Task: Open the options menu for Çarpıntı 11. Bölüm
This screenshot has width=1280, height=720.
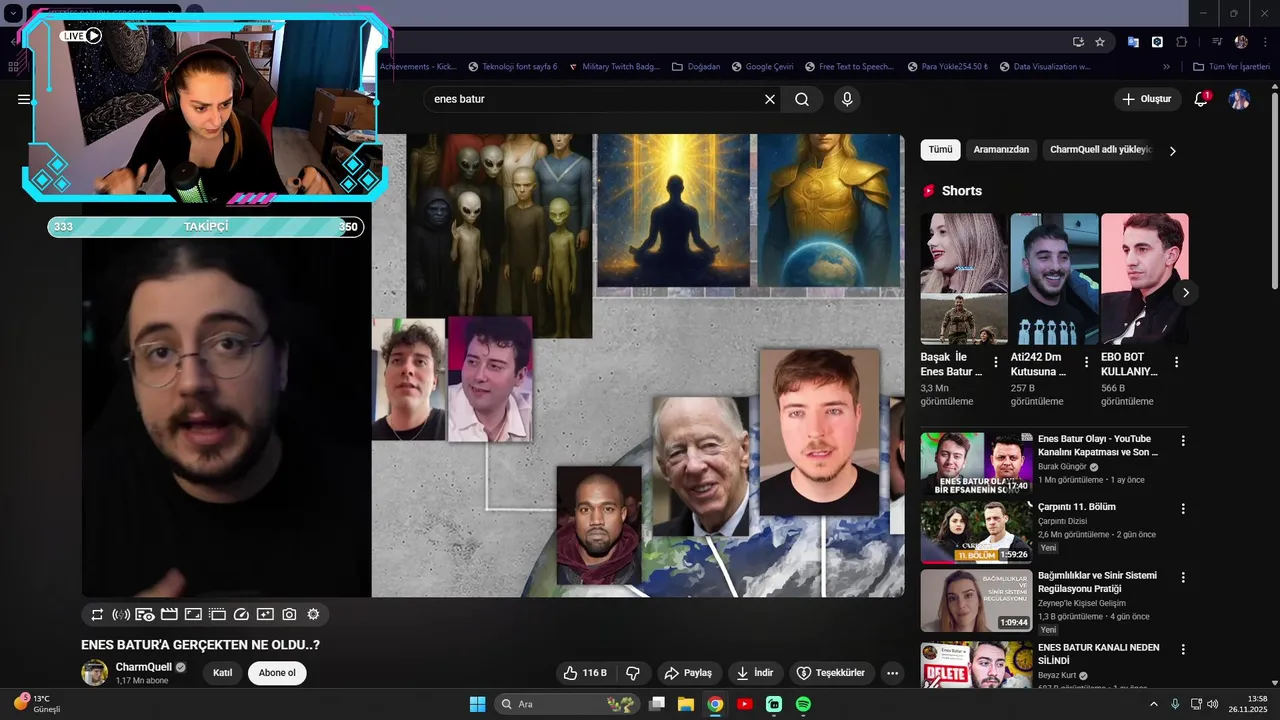Action: coord(1183,508)
